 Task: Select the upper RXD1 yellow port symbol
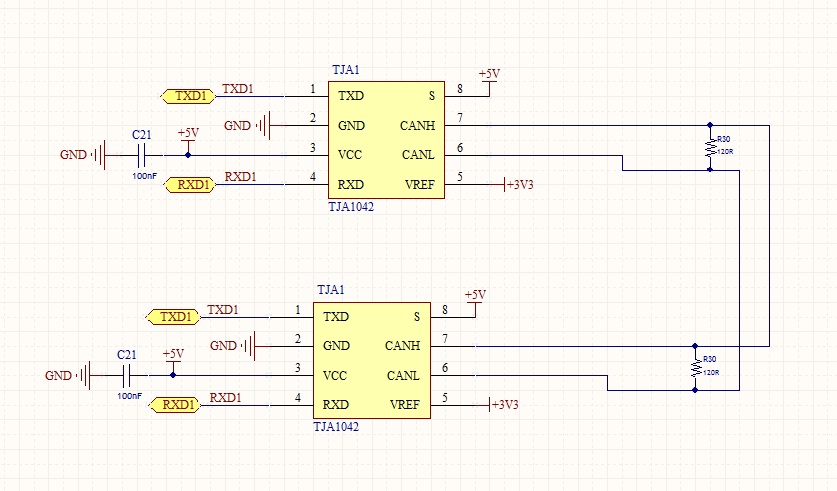(189, 185)
